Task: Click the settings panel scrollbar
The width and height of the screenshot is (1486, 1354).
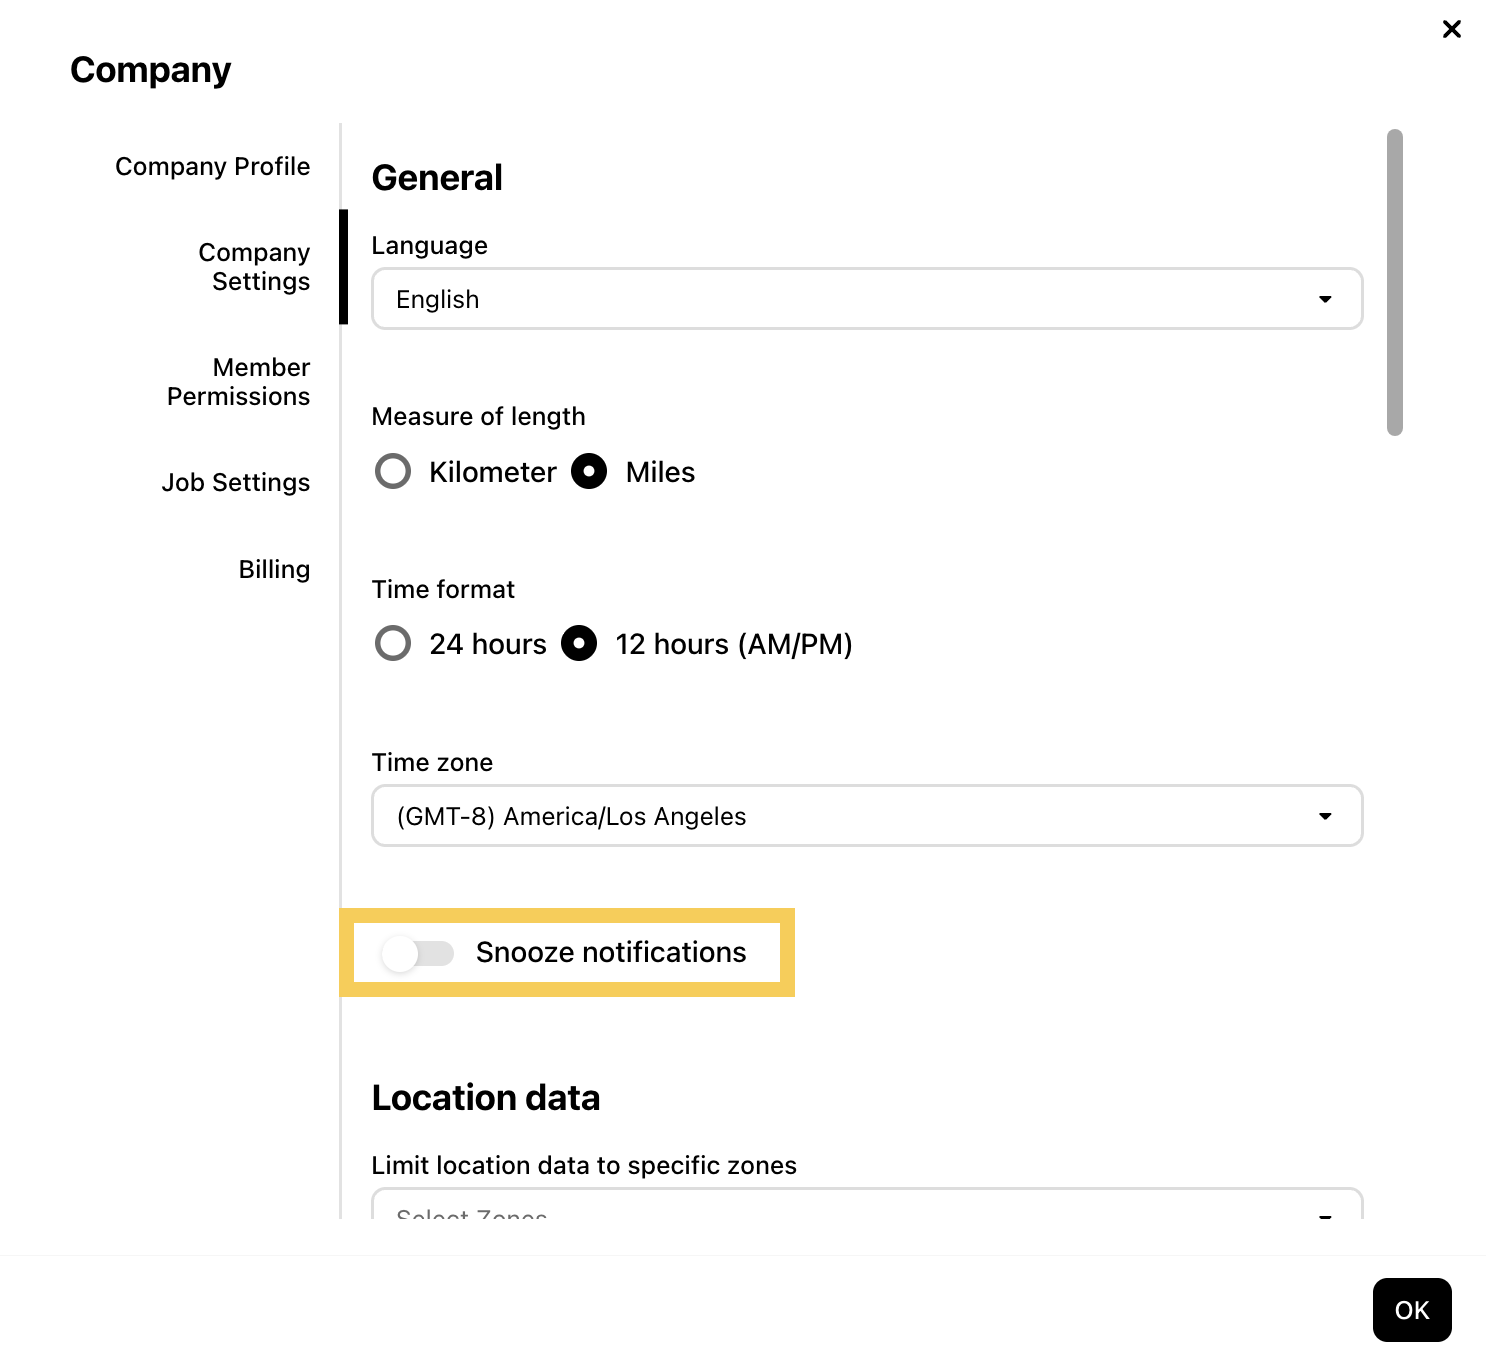Action: coord(1395,282)
